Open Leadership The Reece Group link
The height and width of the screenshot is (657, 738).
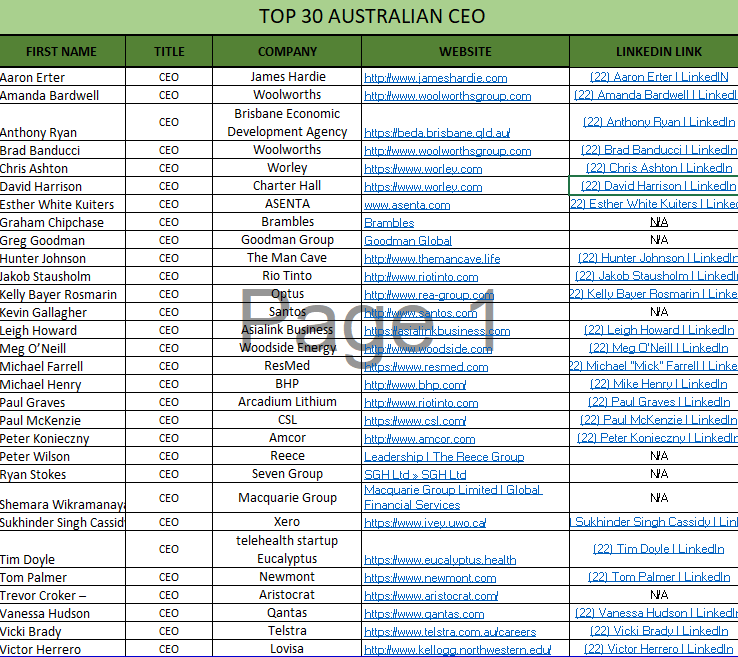coord(444,457)
